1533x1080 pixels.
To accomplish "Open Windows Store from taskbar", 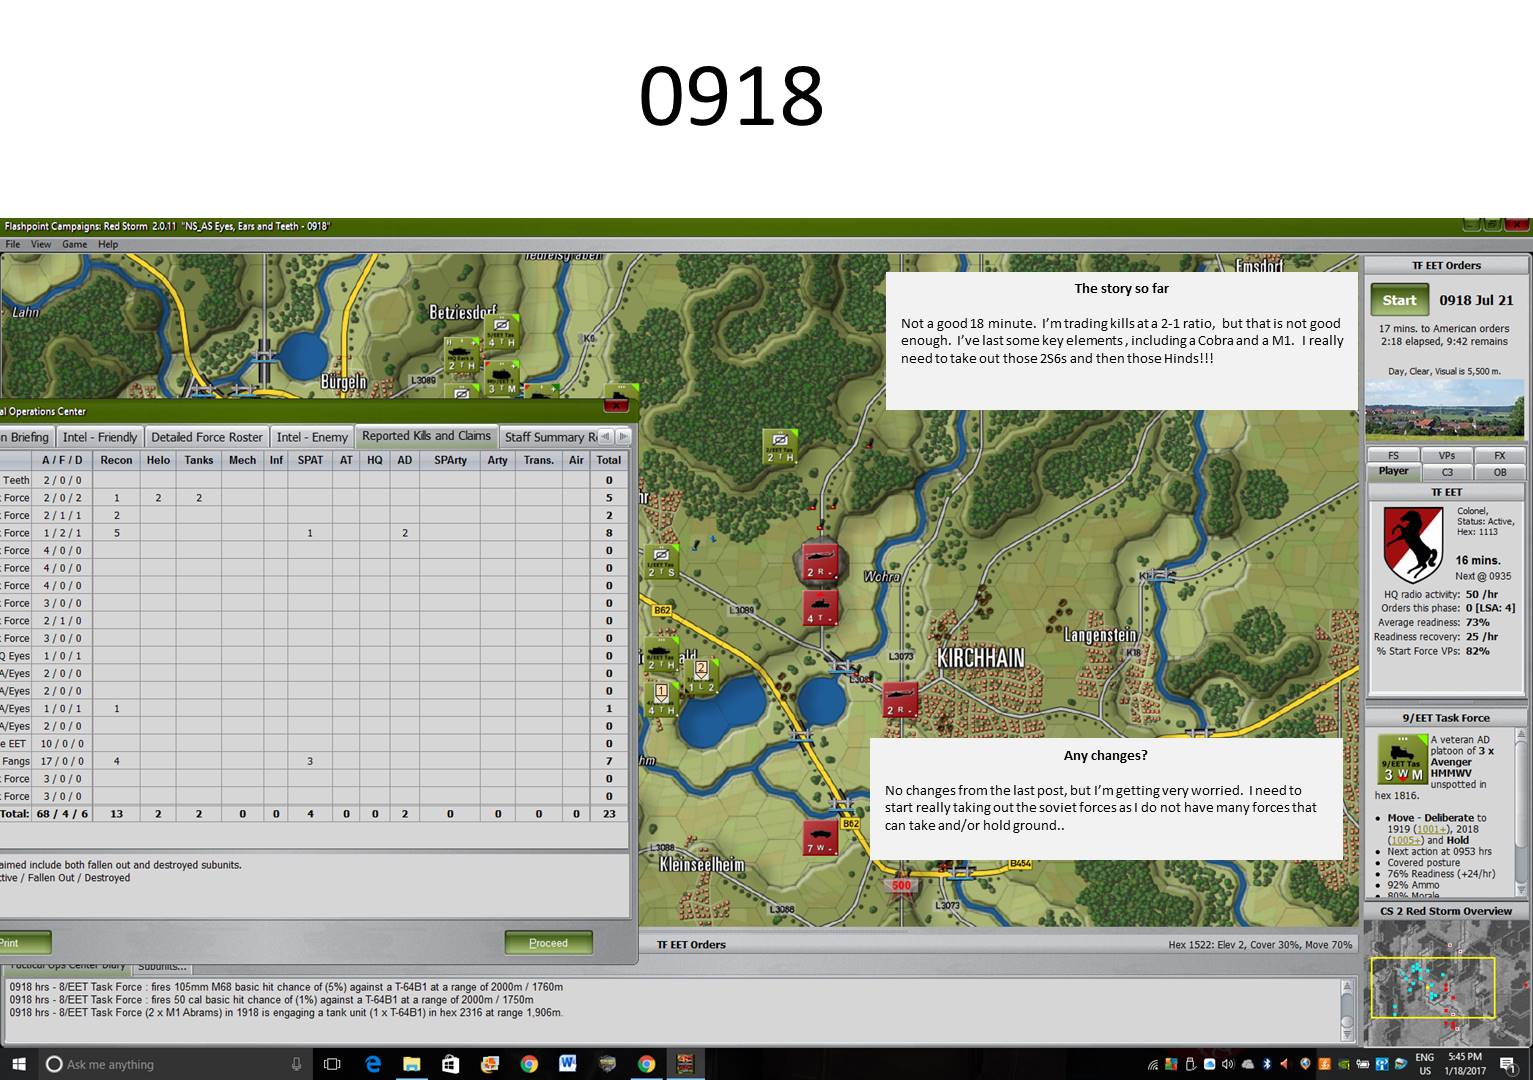I will point(450,1064).
